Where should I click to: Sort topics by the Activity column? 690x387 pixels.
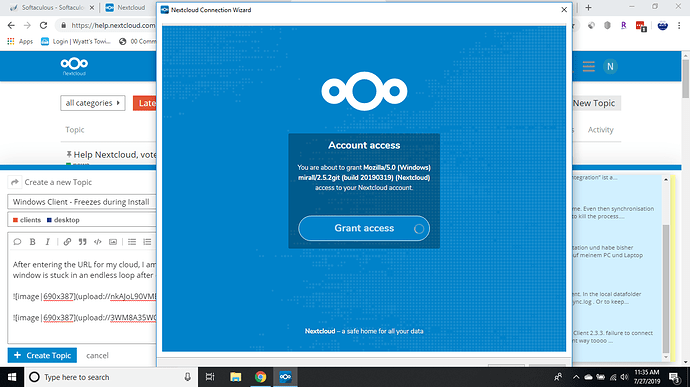click(600, 129)
